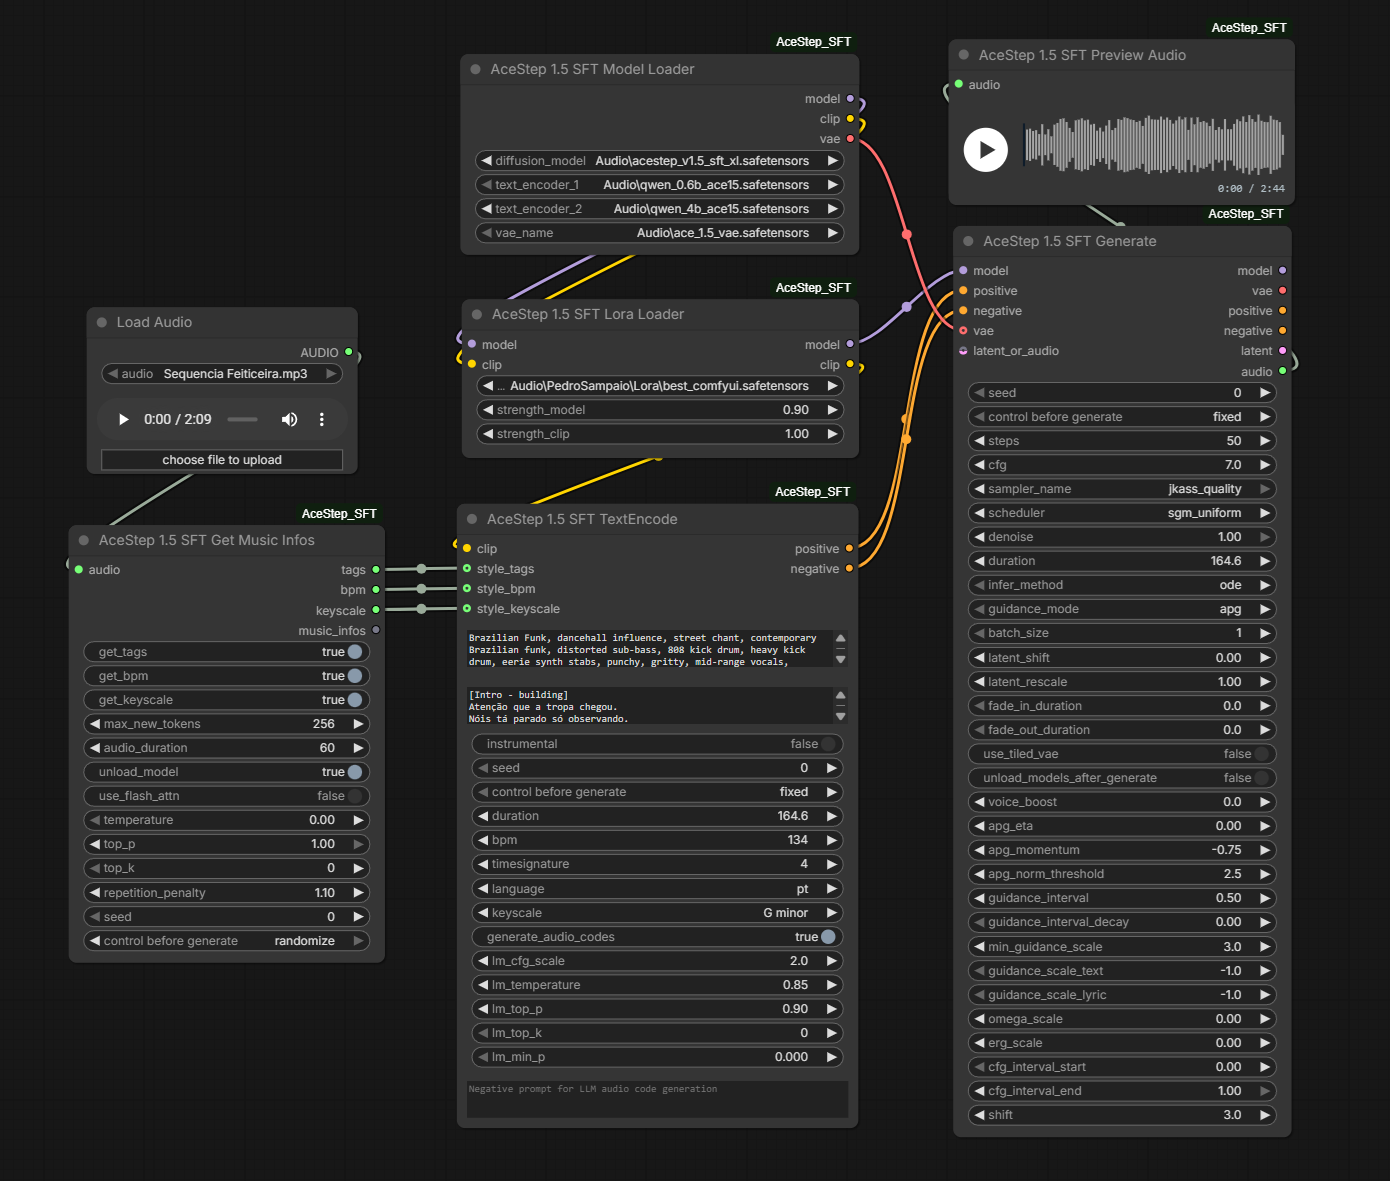Viewport: 1390px width, 1181px height.
Task: Collapse the AceStep 1.5 SFT Model Loader node
Action: (x=476, y=69)
